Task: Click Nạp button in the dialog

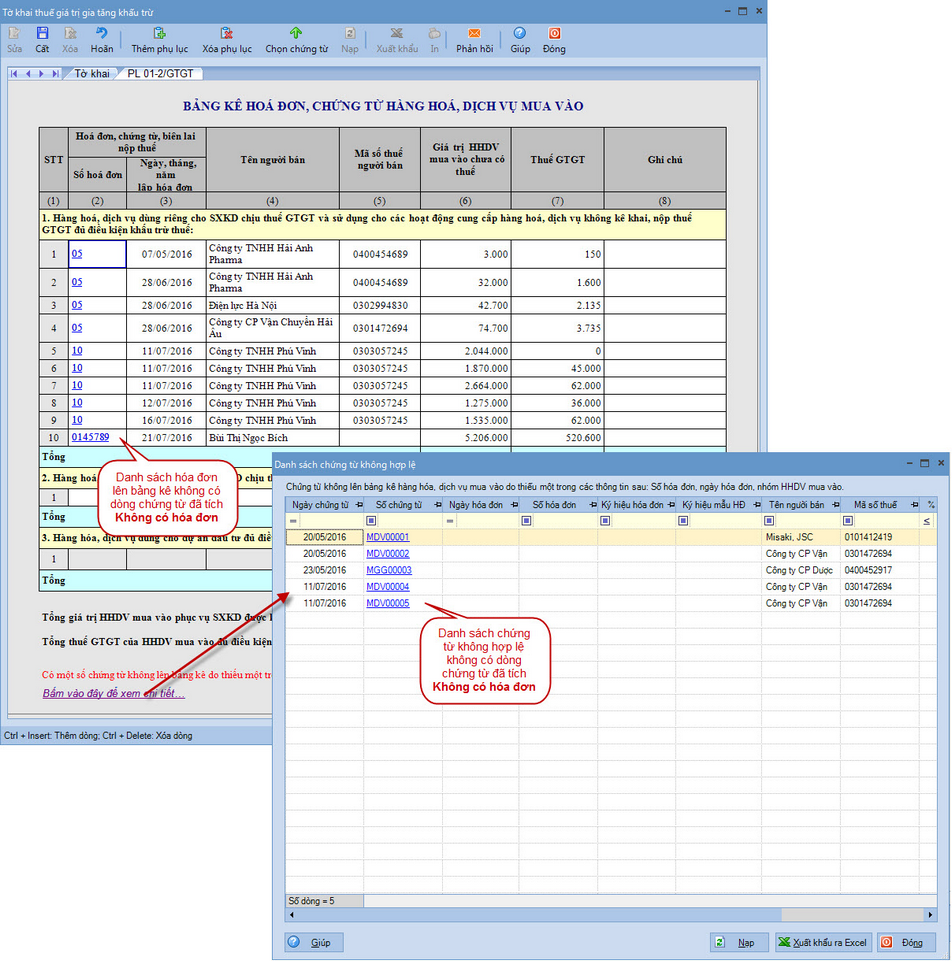Action: (x=738, y=943)
